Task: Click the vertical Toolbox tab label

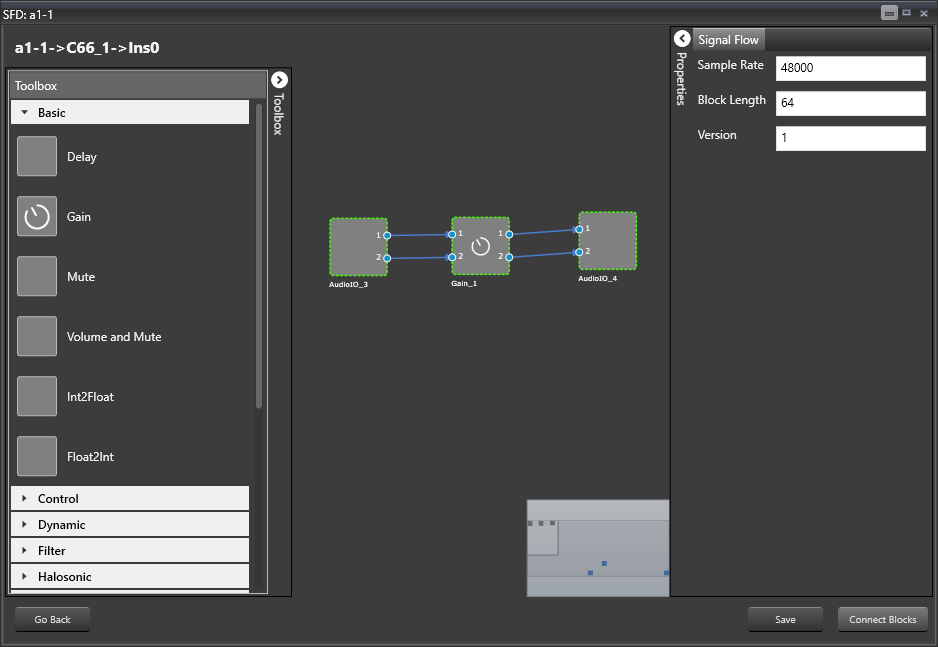Action: coord(278,114)
